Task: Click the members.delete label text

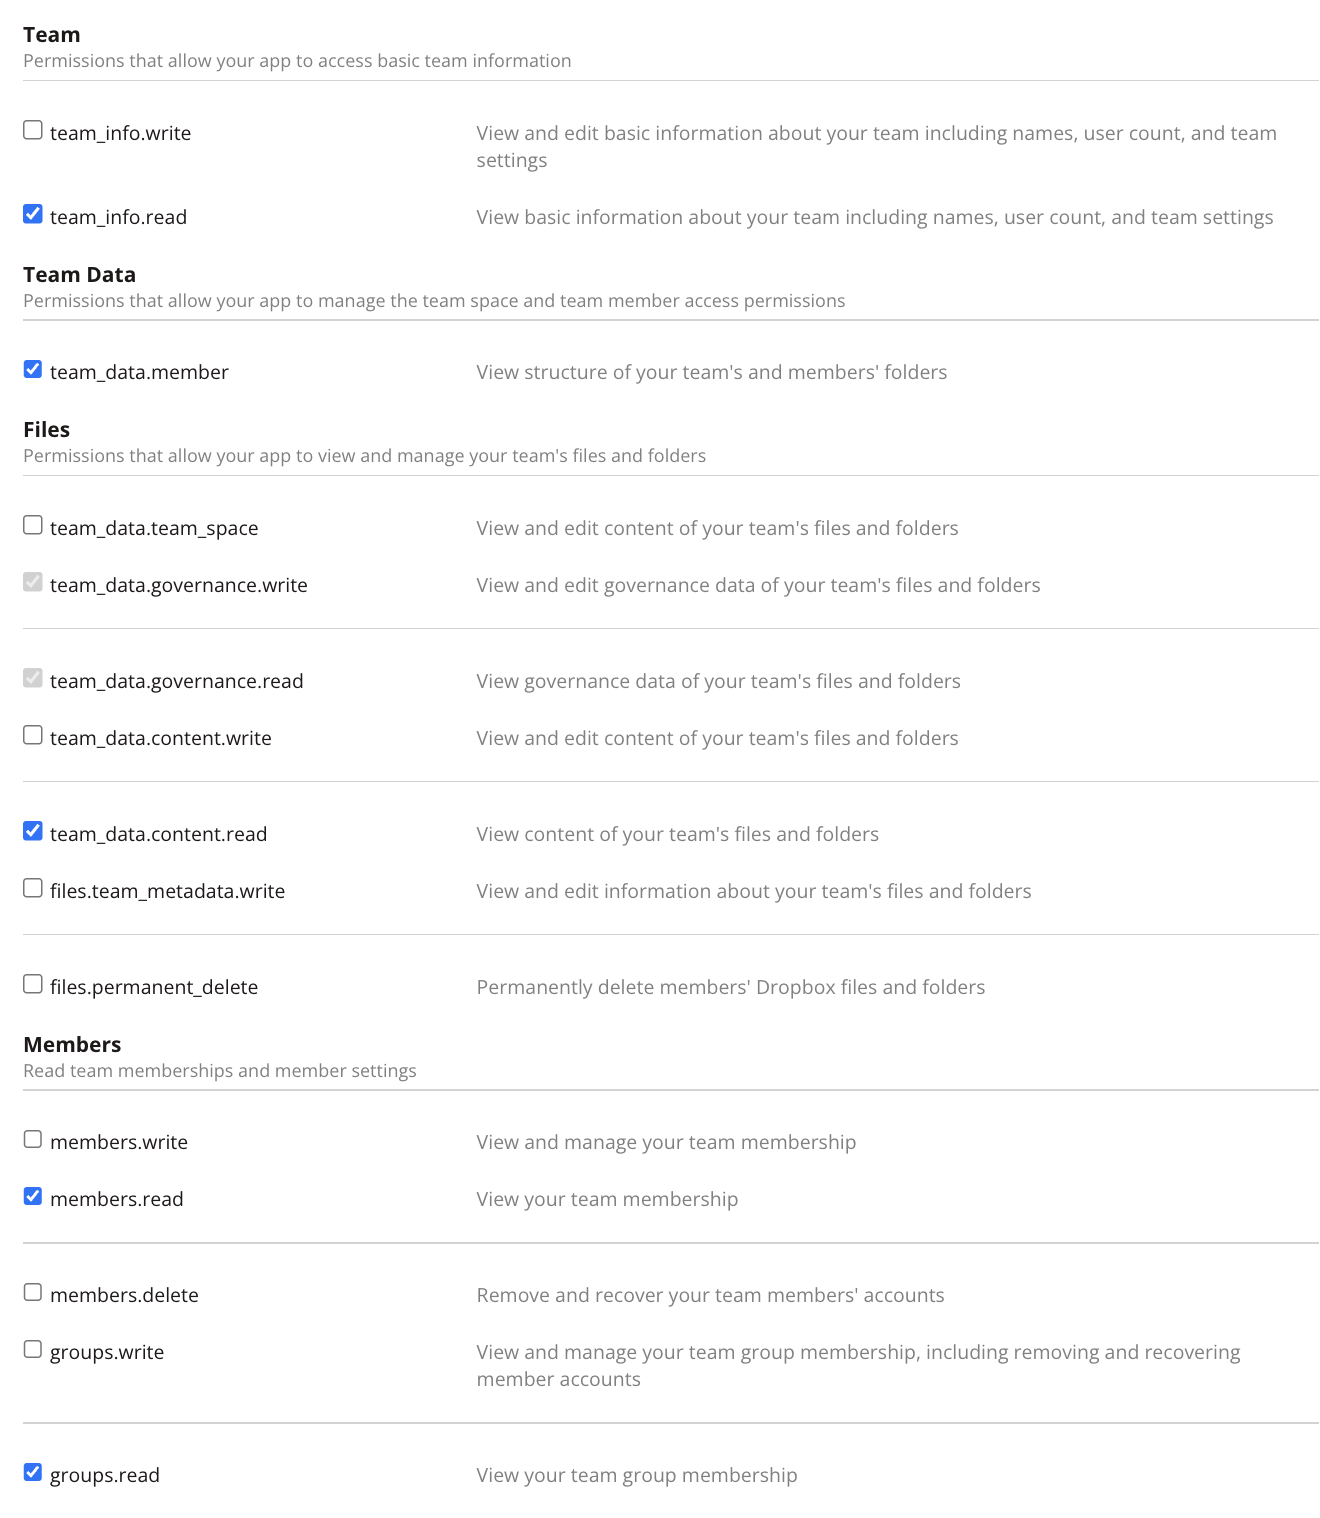Action: (x=124, y=1296)
